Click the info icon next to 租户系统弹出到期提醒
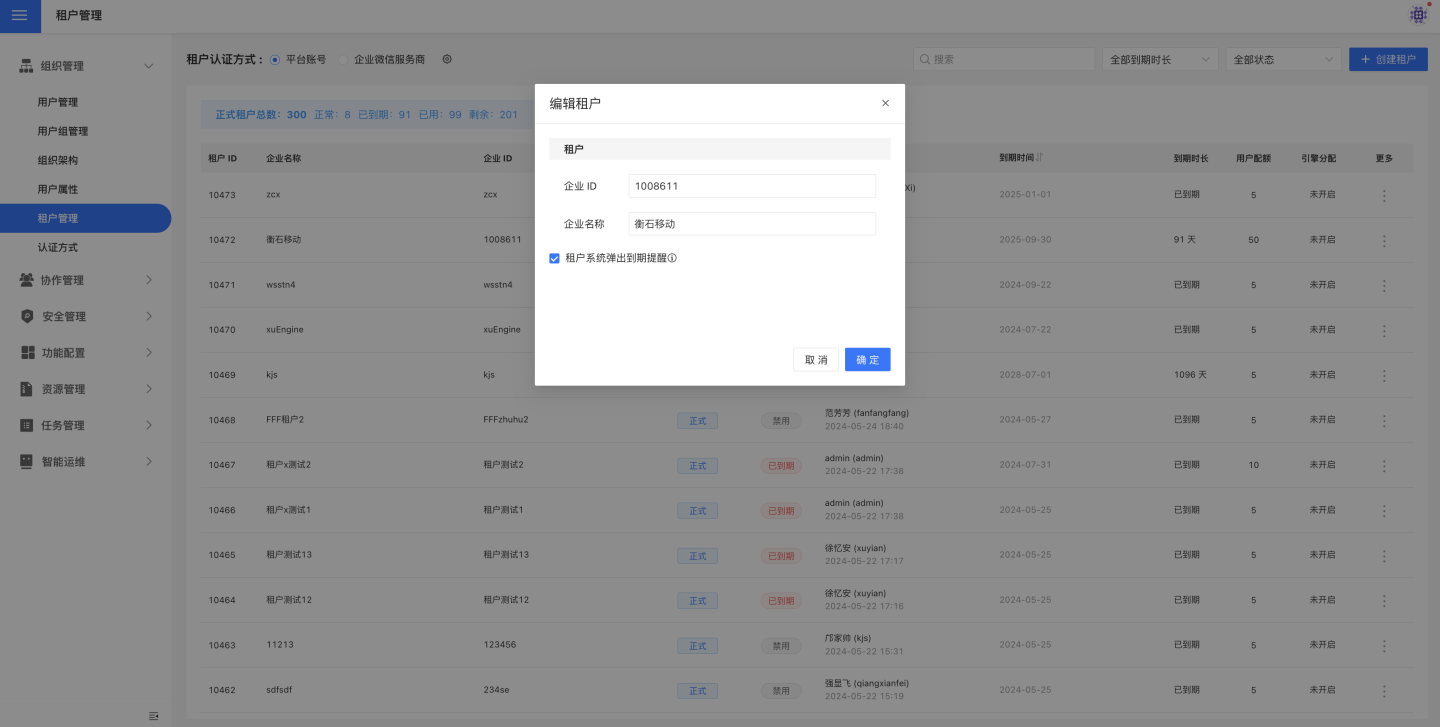 tap(673, 258)
